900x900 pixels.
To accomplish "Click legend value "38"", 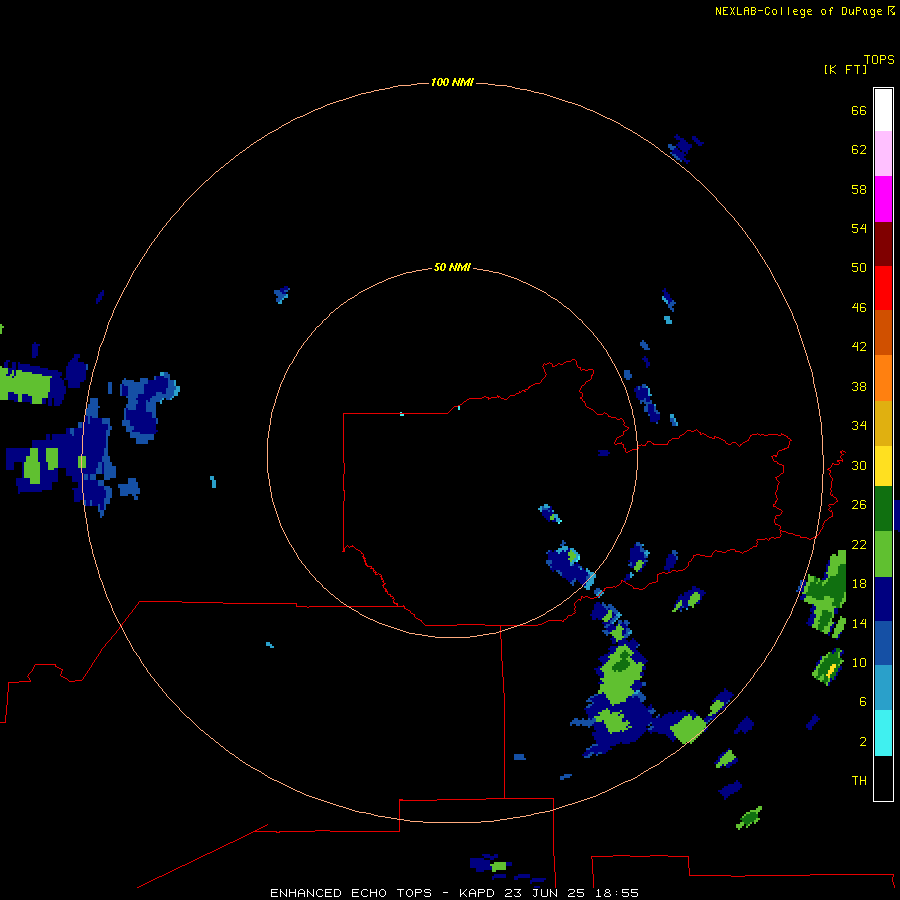I will point(859,386).
